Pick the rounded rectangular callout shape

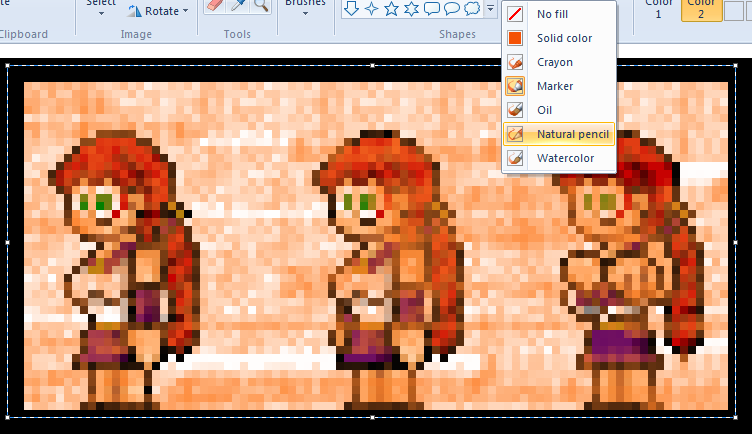pyautogui.click(x=431, y=9)
